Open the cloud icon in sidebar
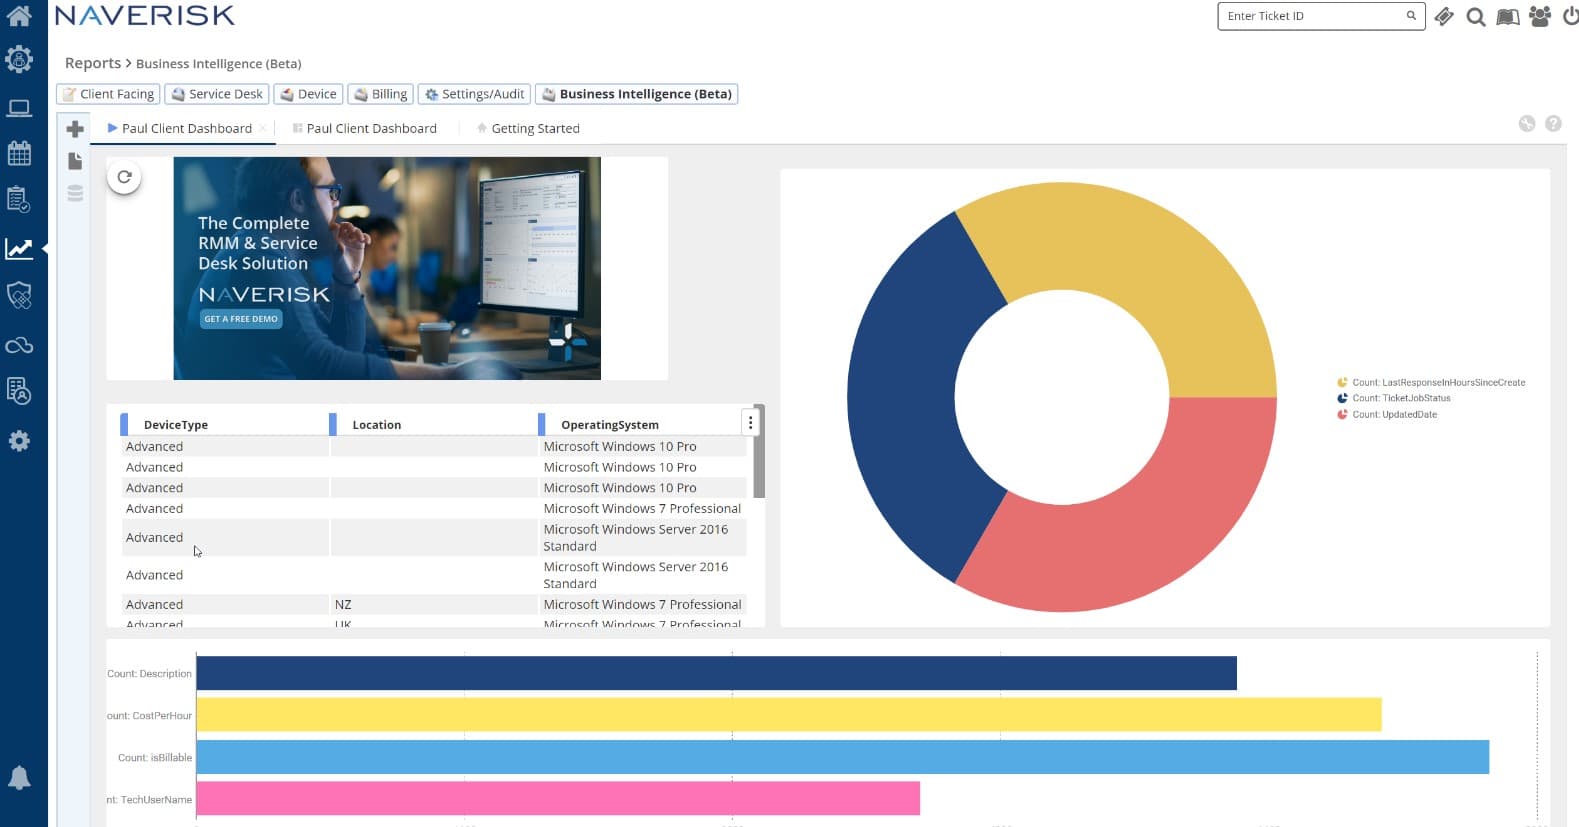Screen dimensions: 1579x827 (x=19, y=345)
